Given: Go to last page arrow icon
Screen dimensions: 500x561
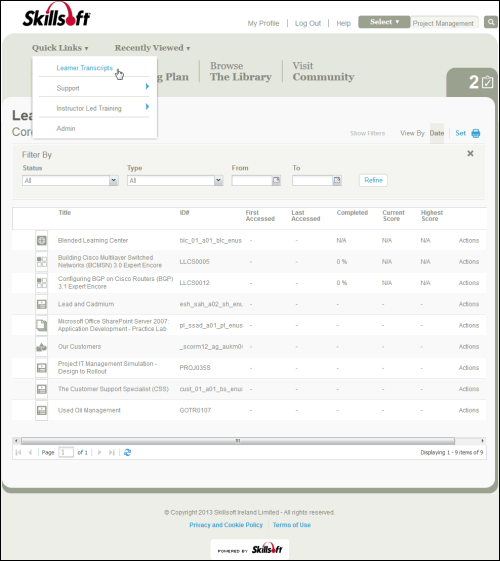Looking at the screenshot, I should point(112,453).
